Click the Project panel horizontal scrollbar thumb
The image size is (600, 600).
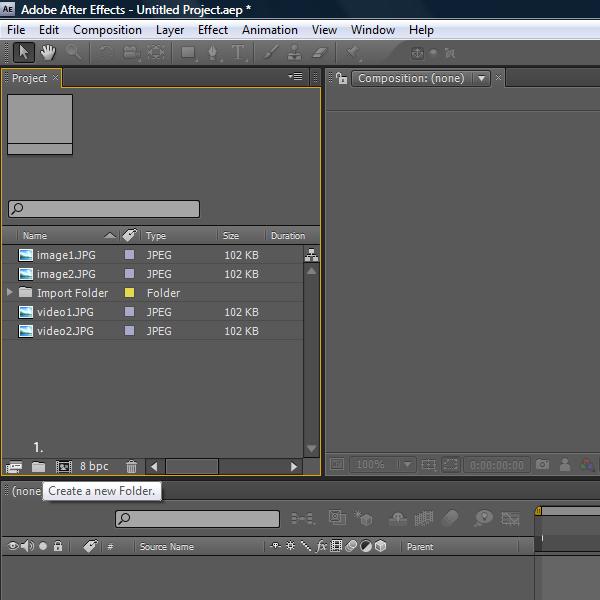pyautogui.click(x=192, y=466)
